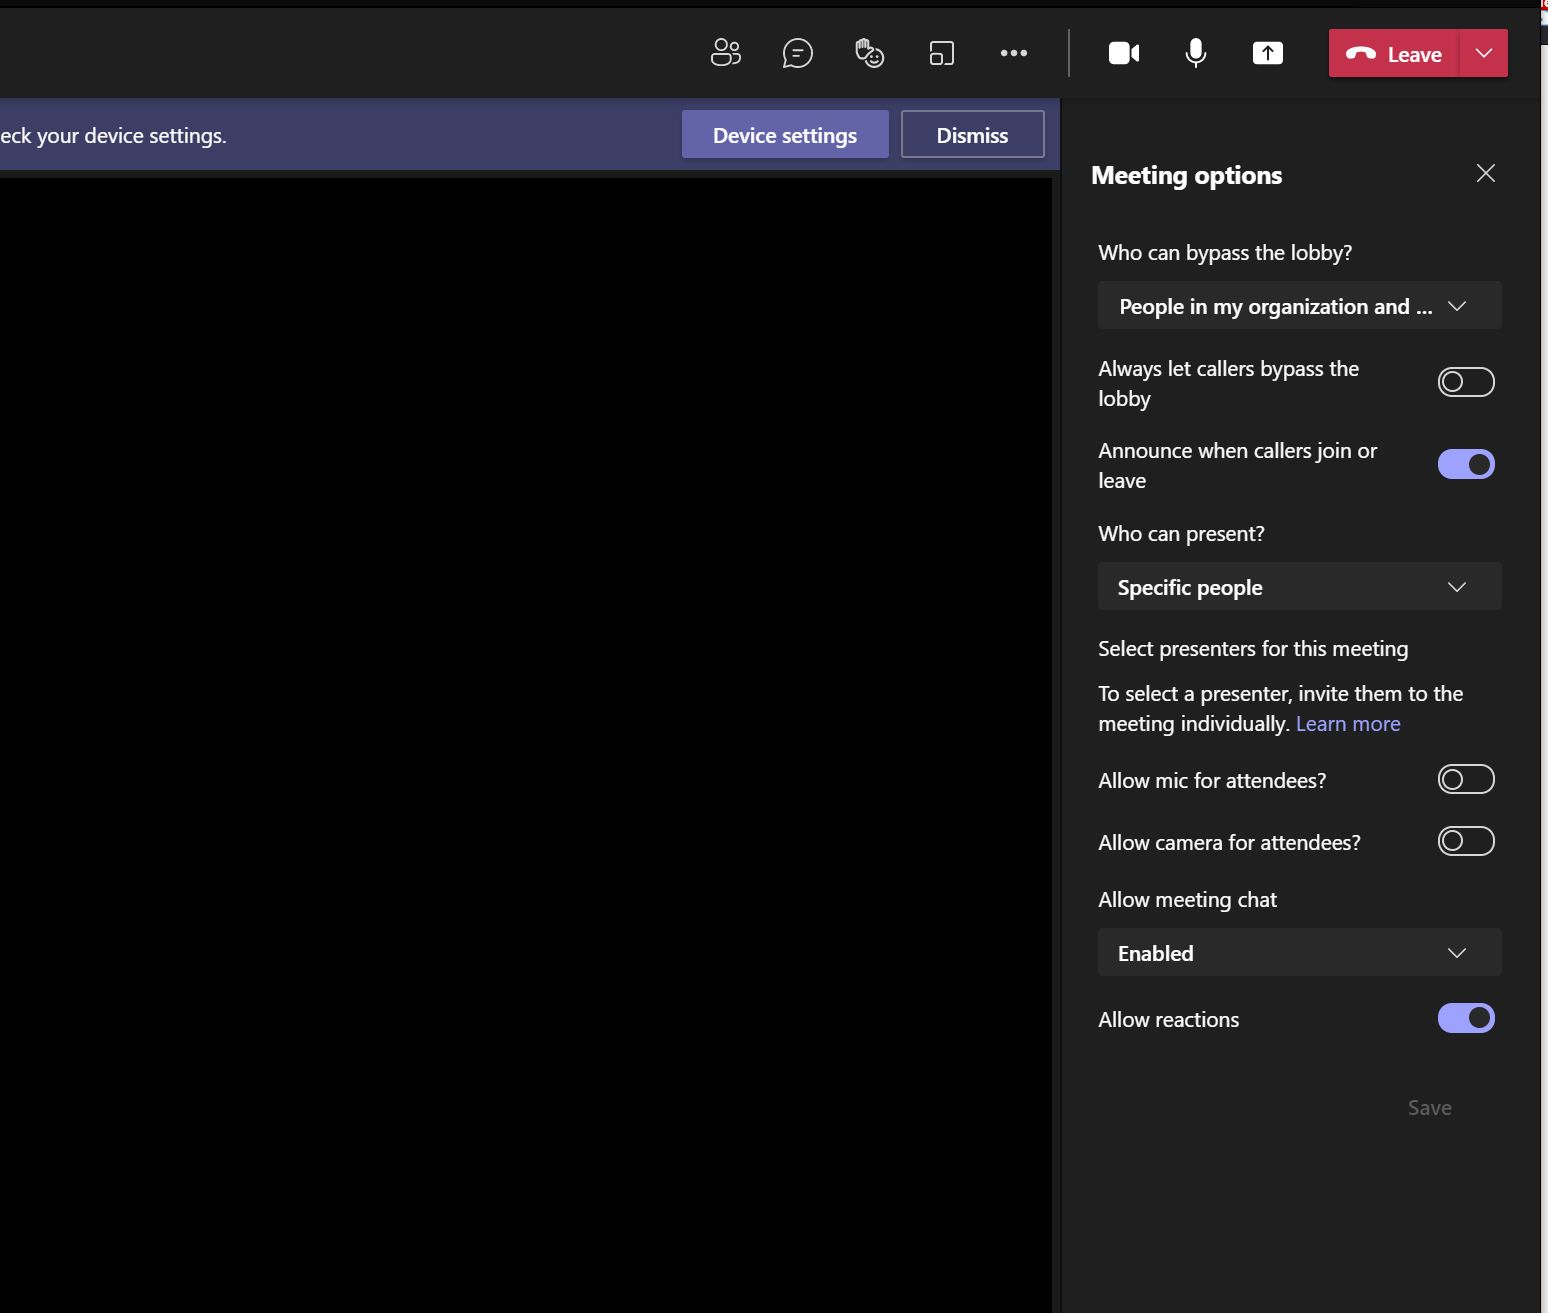
Task: Click 'Select presenters for this meeting' text
Action: coord(1253,648)
